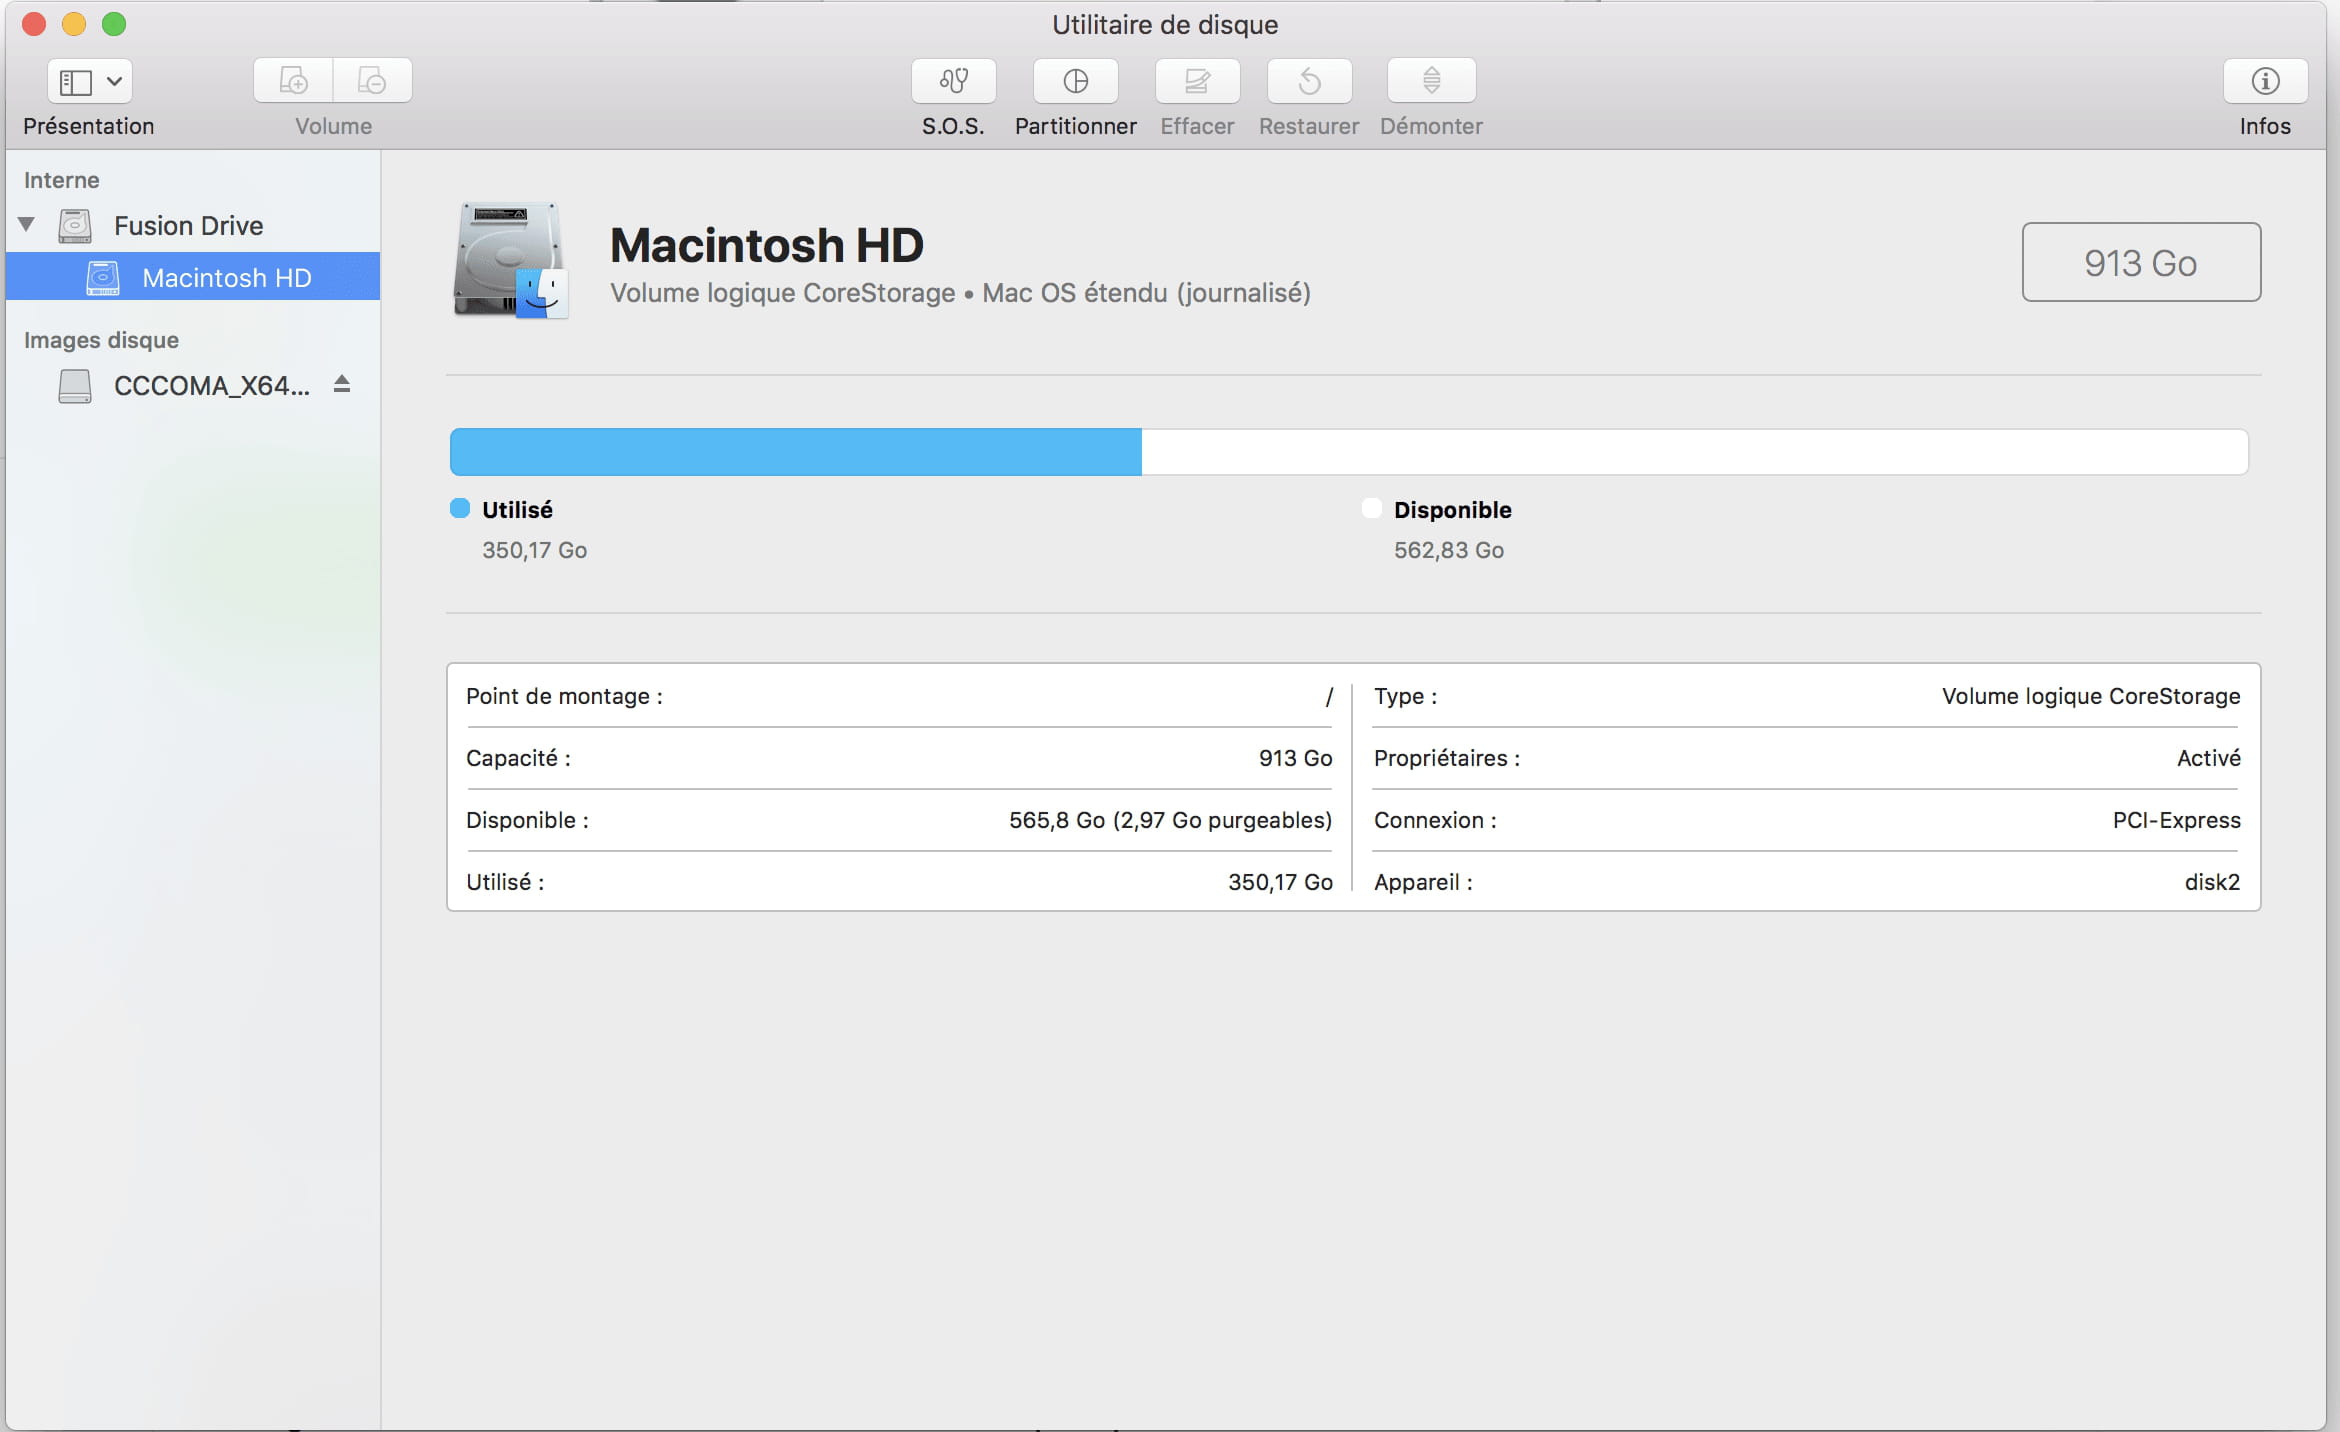Click the white Disponible legend dot
Image resolution: width=2340 pixels, height=1432 pixels.
[x=1372, y=509]
